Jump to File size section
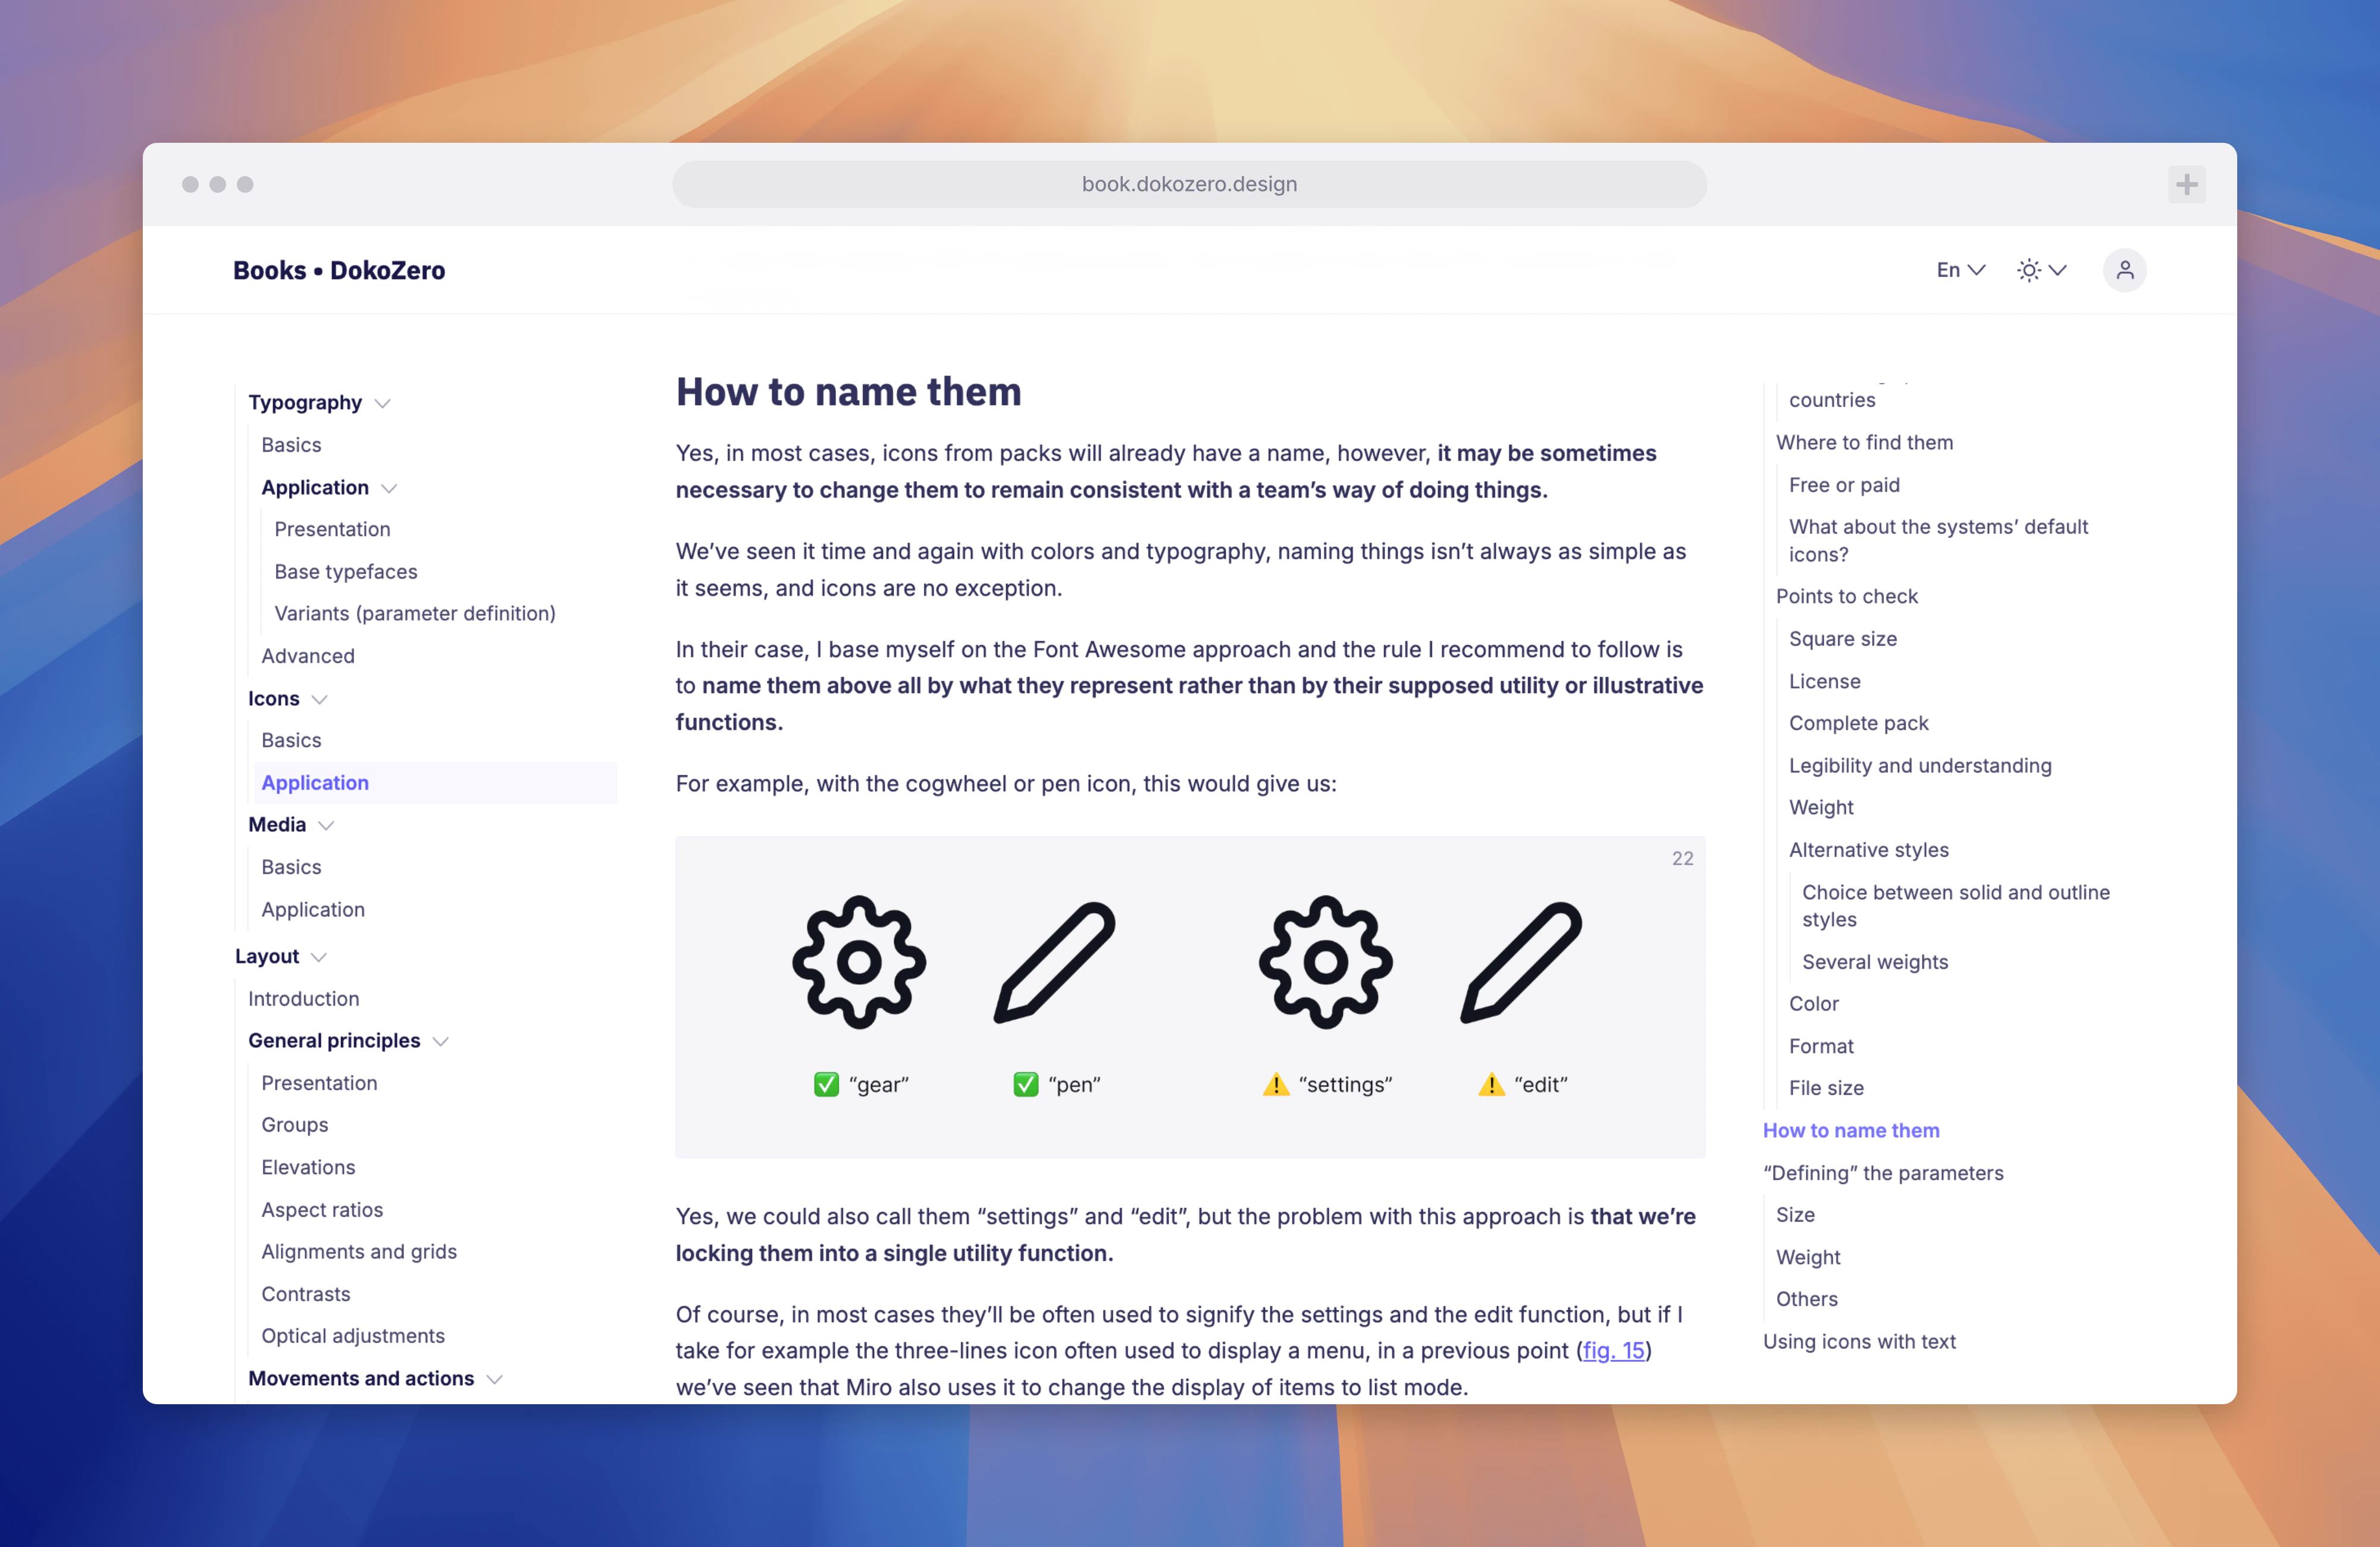The width and height of the screenshot is (2380, 1547). tap(1826, 1088)
